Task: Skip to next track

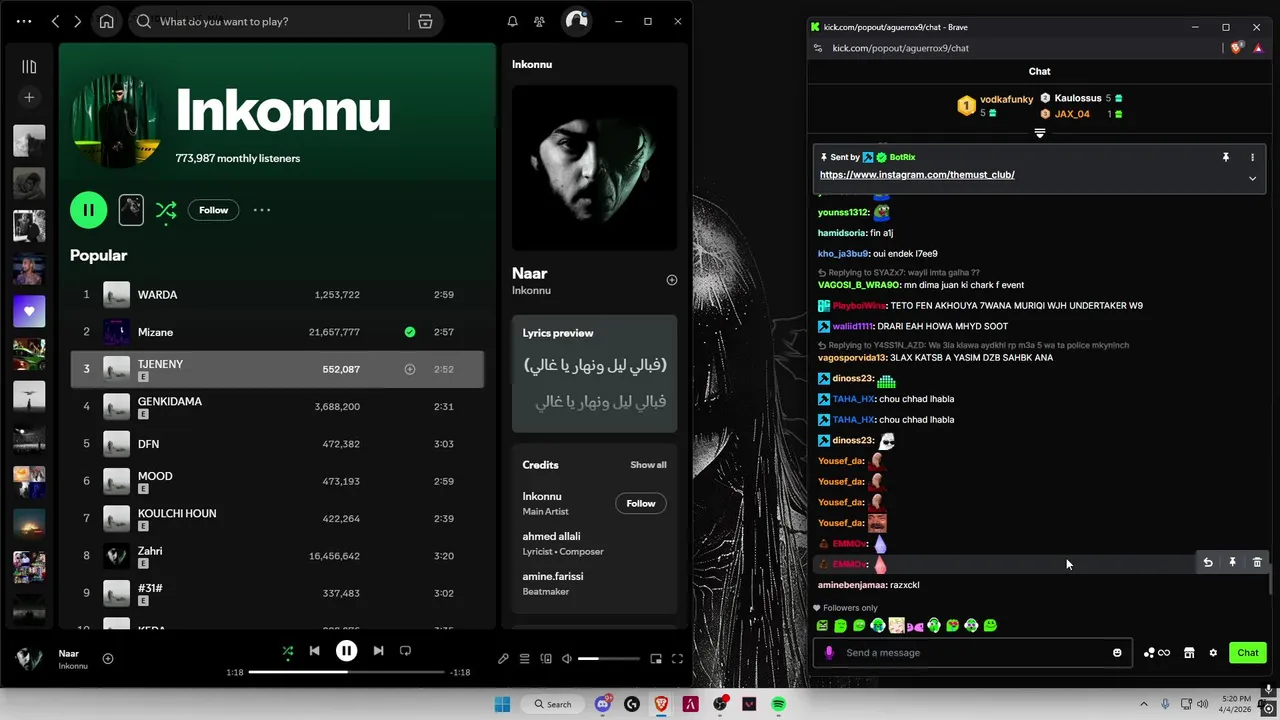Action: tap(378, 650)
